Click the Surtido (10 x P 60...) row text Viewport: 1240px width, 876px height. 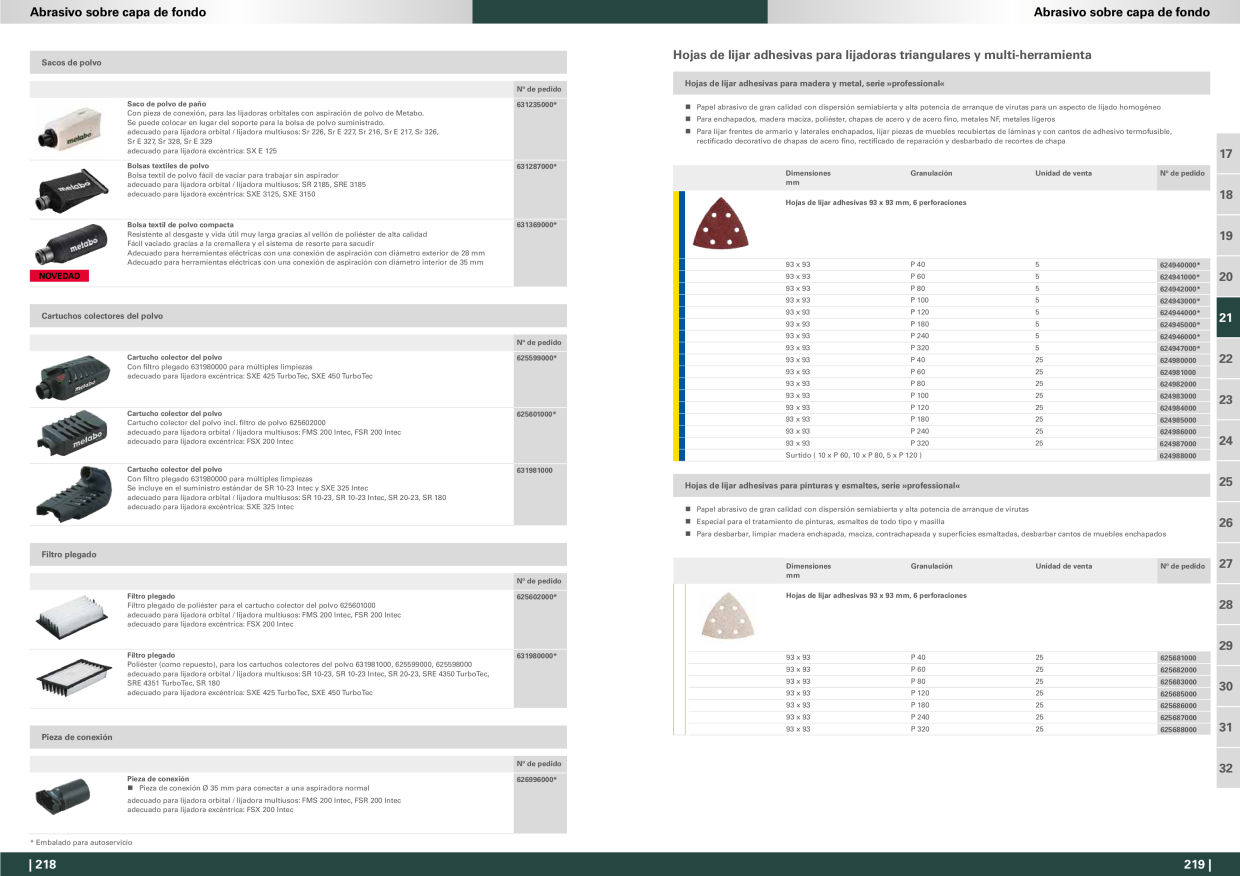click(x=853, y=456)
